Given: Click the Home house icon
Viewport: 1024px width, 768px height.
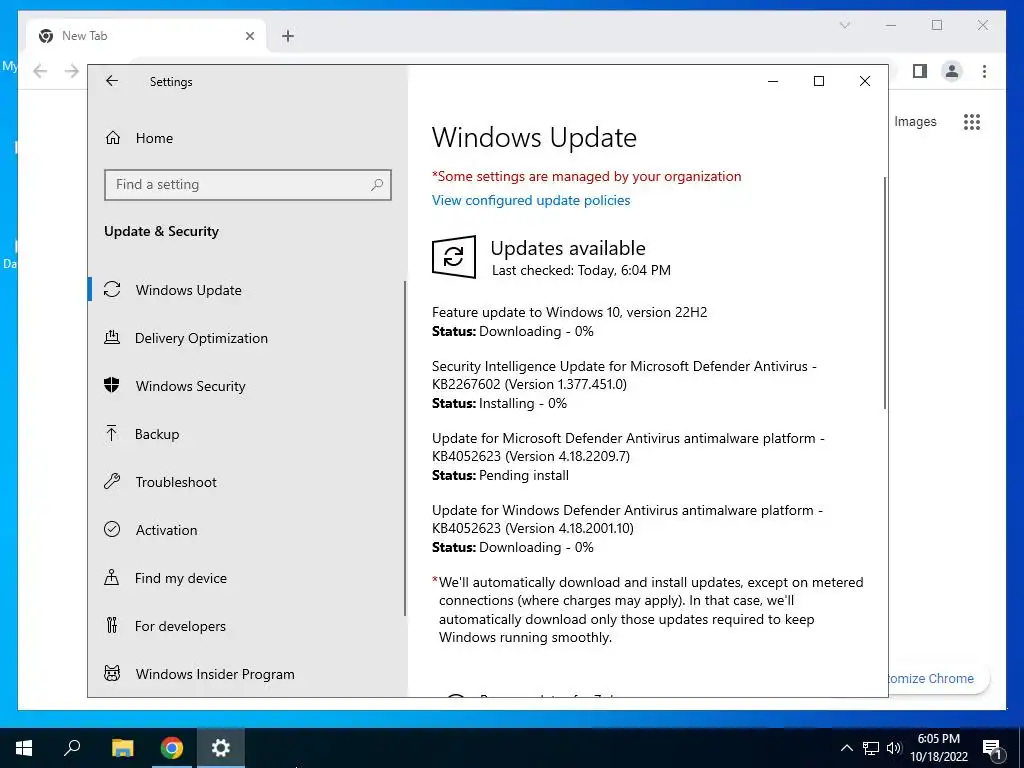Looking at the screenshot, I should [x=113, y=138].
